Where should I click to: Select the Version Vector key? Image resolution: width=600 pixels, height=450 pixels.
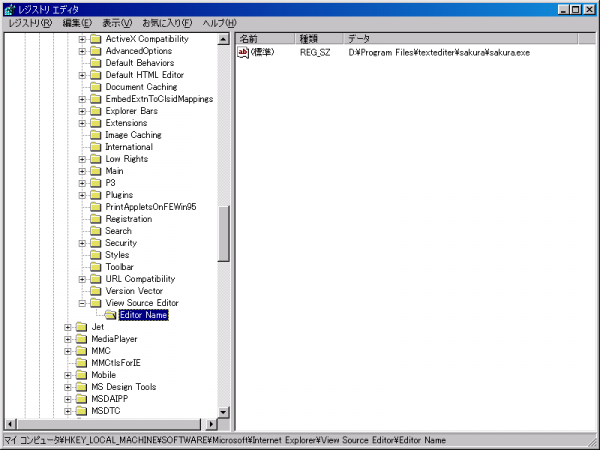[133, 291]
